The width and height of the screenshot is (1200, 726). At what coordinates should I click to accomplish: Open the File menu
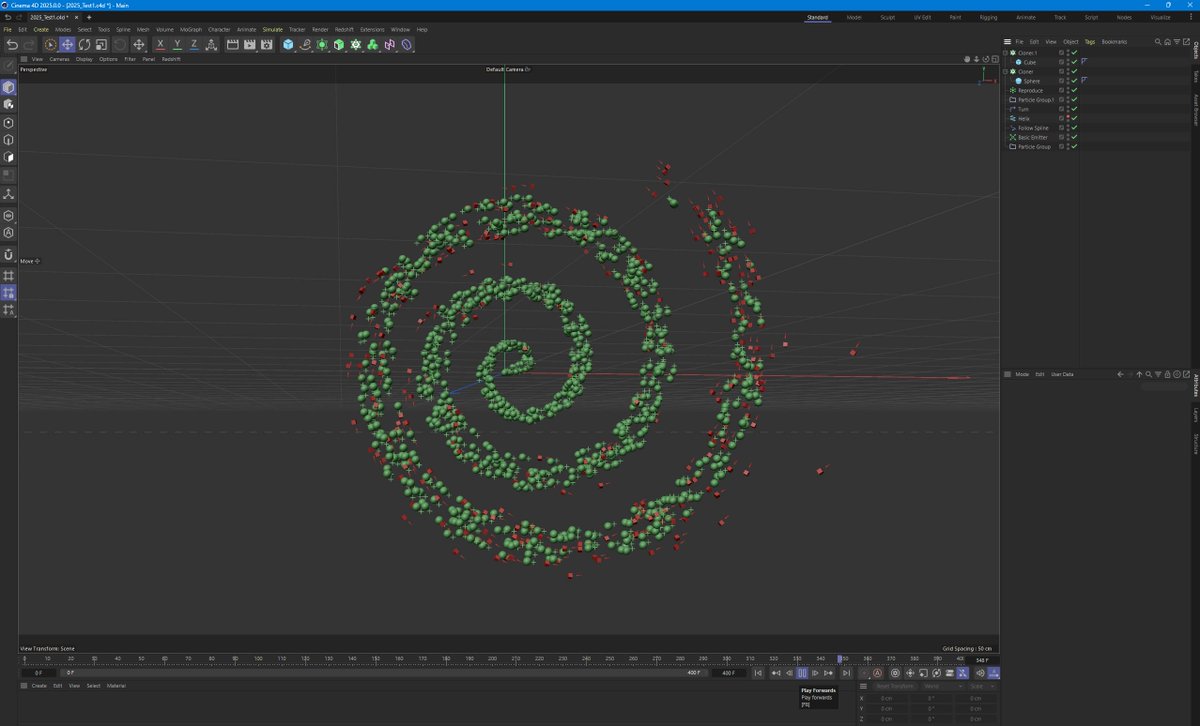(8, 30)
